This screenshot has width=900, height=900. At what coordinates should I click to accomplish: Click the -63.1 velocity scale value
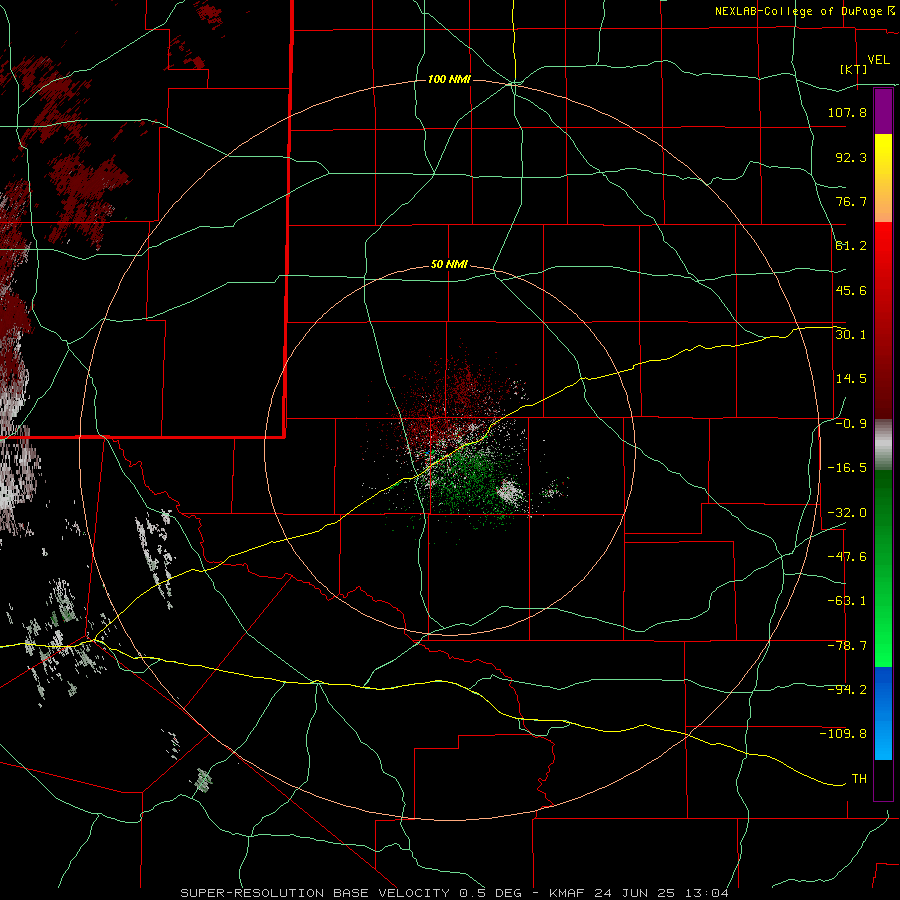pyautogui.click(x=847, y=601)
